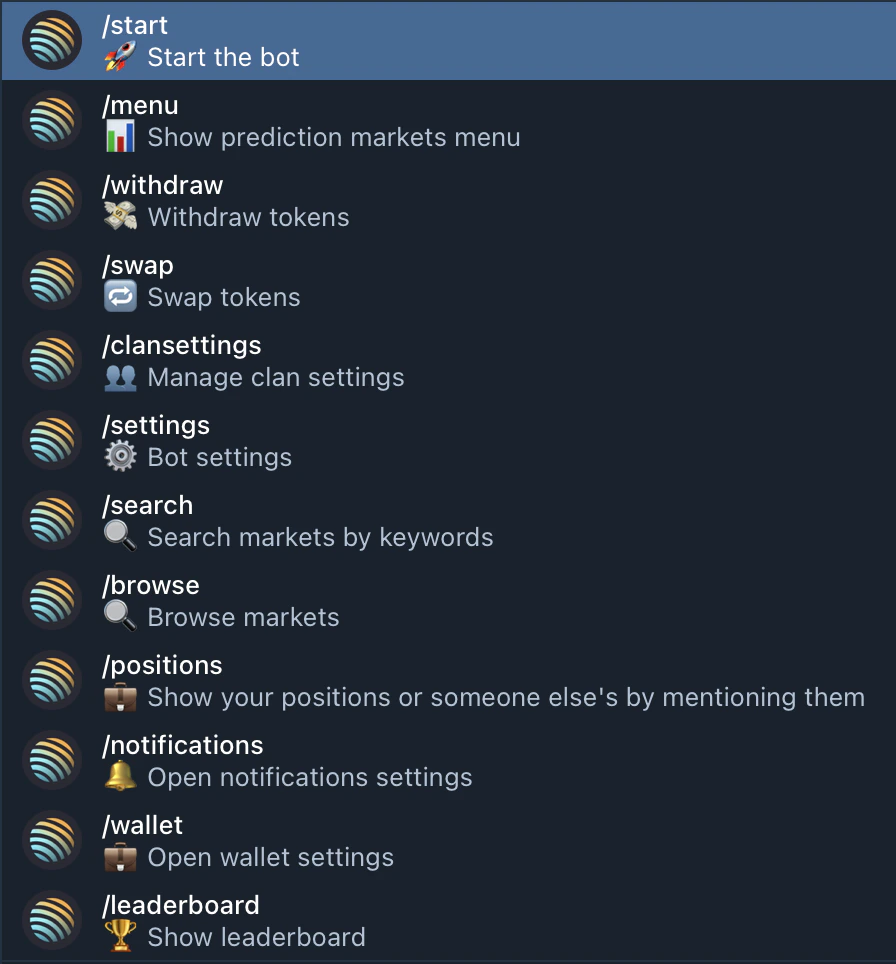
Task: Click the swap arrows icon for /swap
Action: [120, 297]
